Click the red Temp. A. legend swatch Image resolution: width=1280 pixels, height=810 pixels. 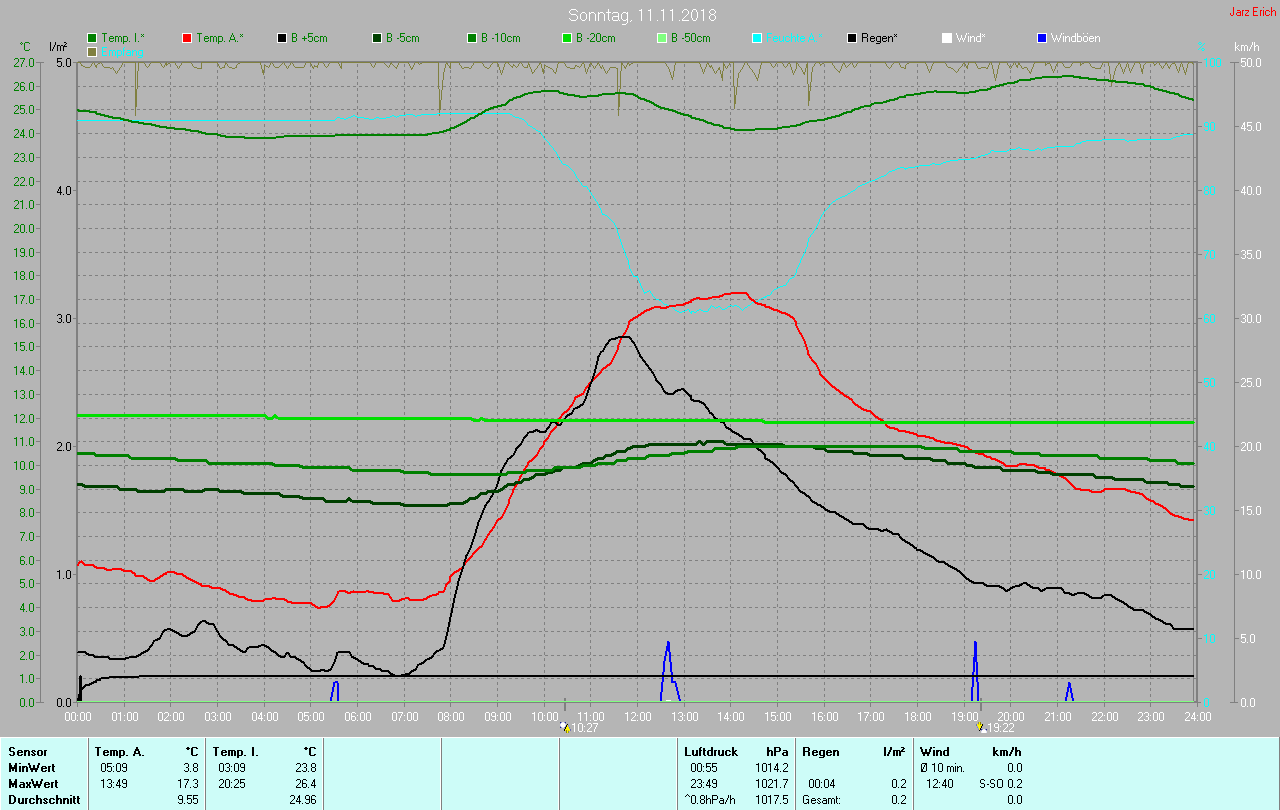[187, 38]
